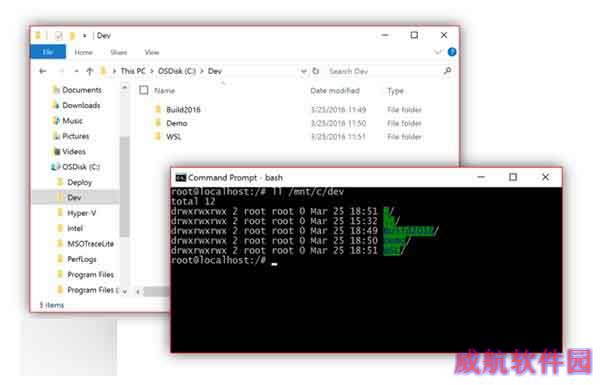Open the recent locations dropdown arrow
600x385 pixels.
point(77,71)
